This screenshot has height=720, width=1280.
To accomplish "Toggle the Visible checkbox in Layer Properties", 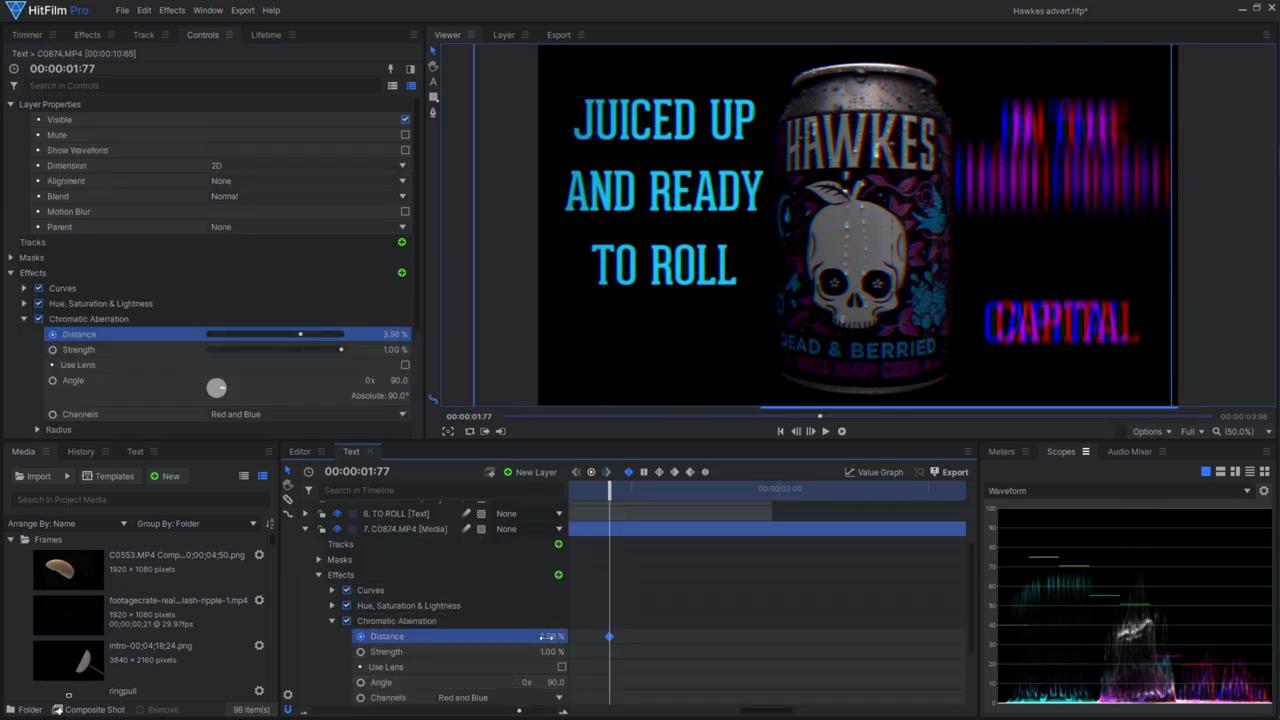I will click(405, 119).
